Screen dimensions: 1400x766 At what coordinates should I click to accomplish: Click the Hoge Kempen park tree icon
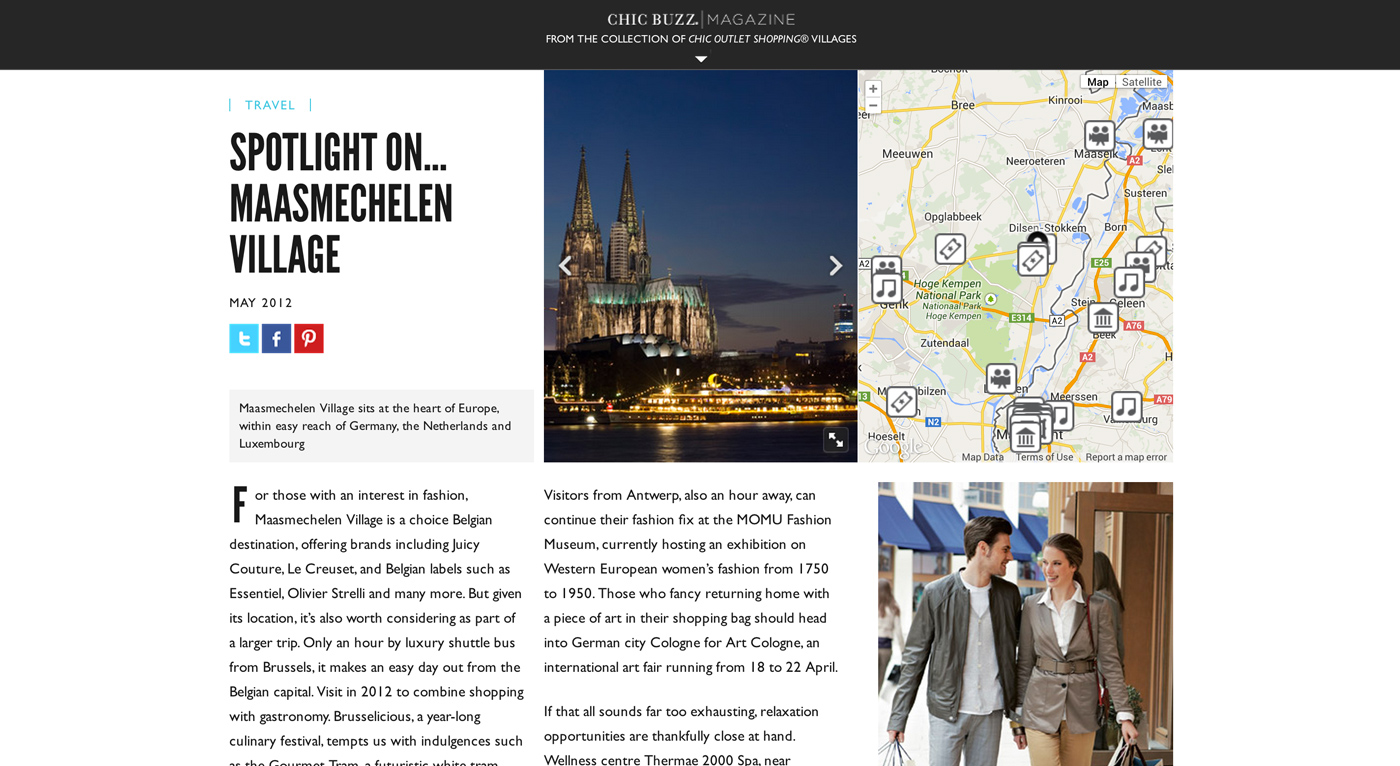[990, 298]
